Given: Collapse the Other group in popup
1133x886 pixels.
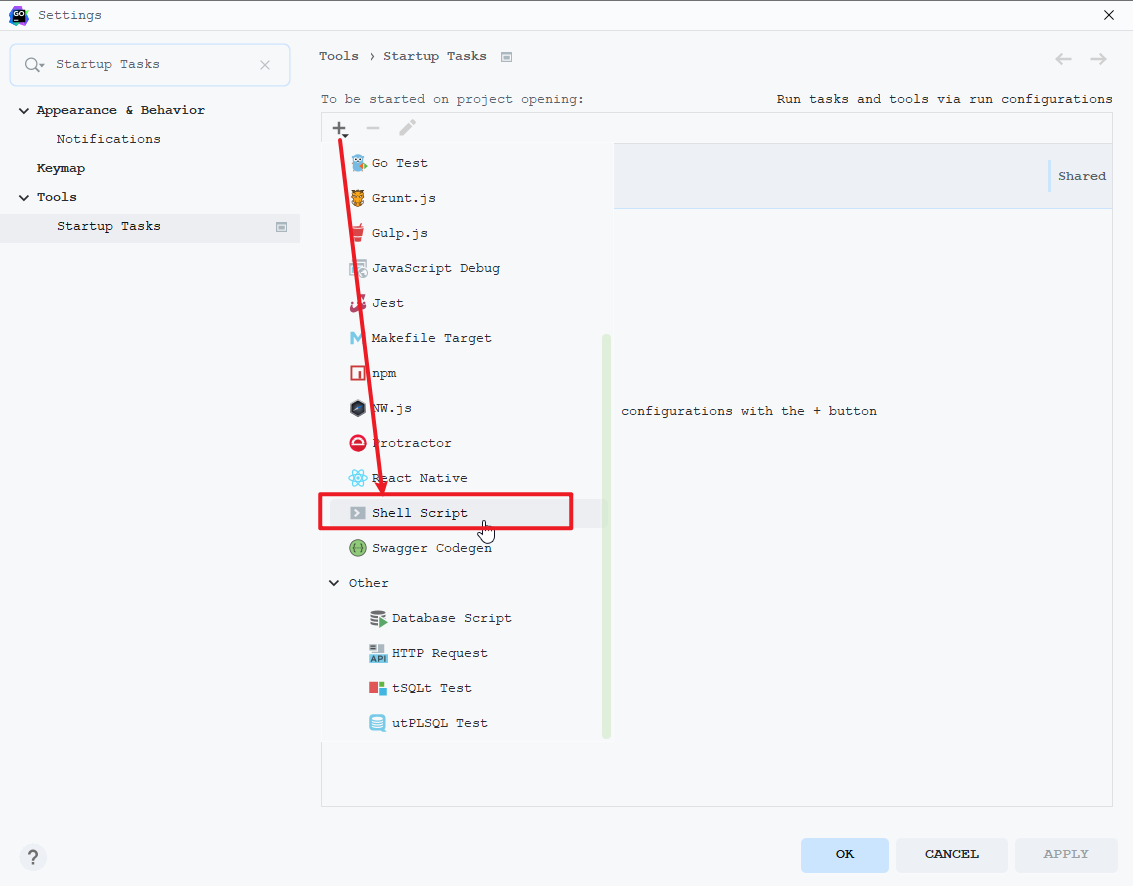Looking at the screenshot, I should pos(334,583).
